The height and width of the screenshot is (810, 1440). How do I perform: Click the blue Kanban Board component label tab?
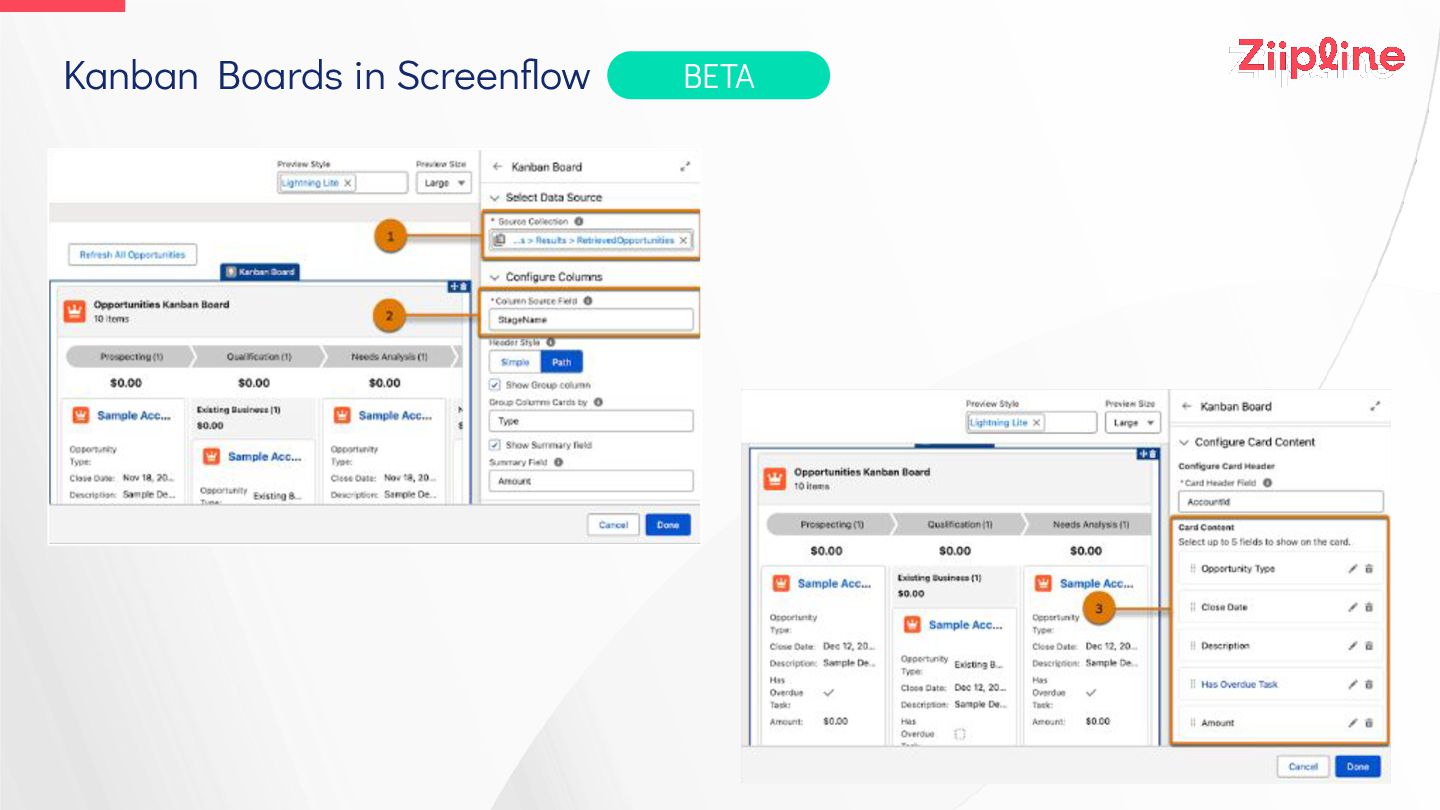(260, 272)
